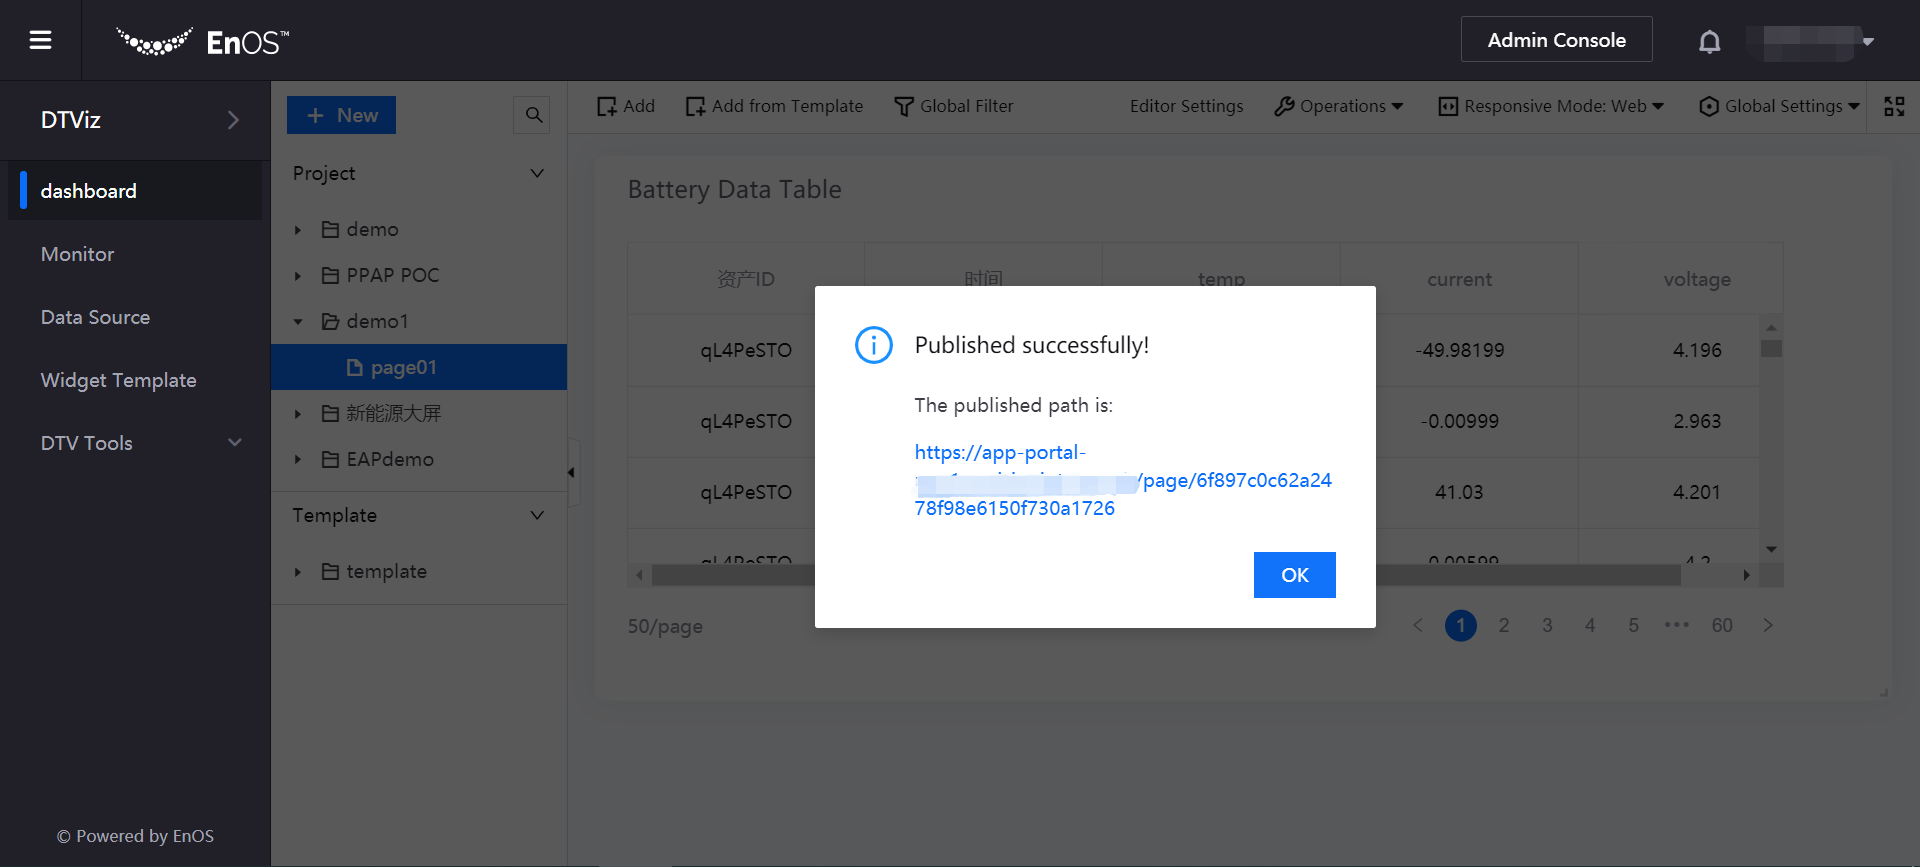Image resolution: width=1920 pixels, height=867 pixels.
Task: Collapse the project panel side handle
Action: [x=572, y=472]
